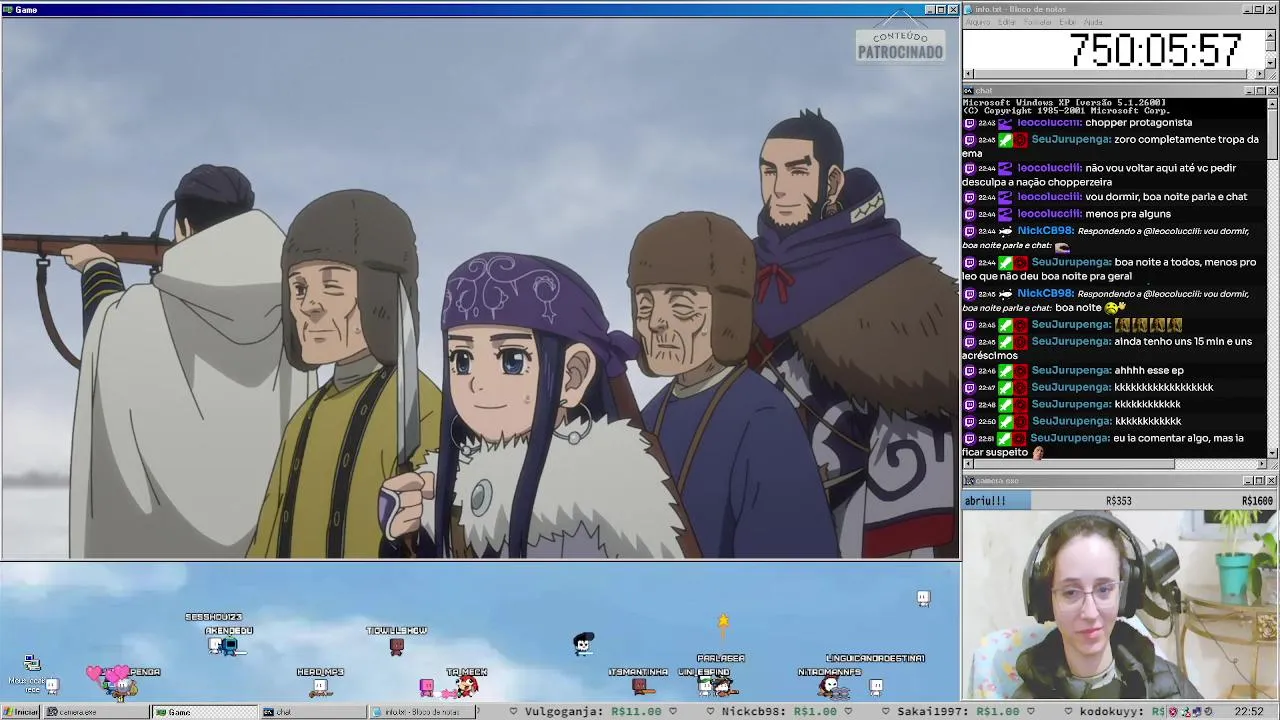Click the red TA_MECK pixel character
This screenshot has height=720, width=1280.
(x=467, y=687)
